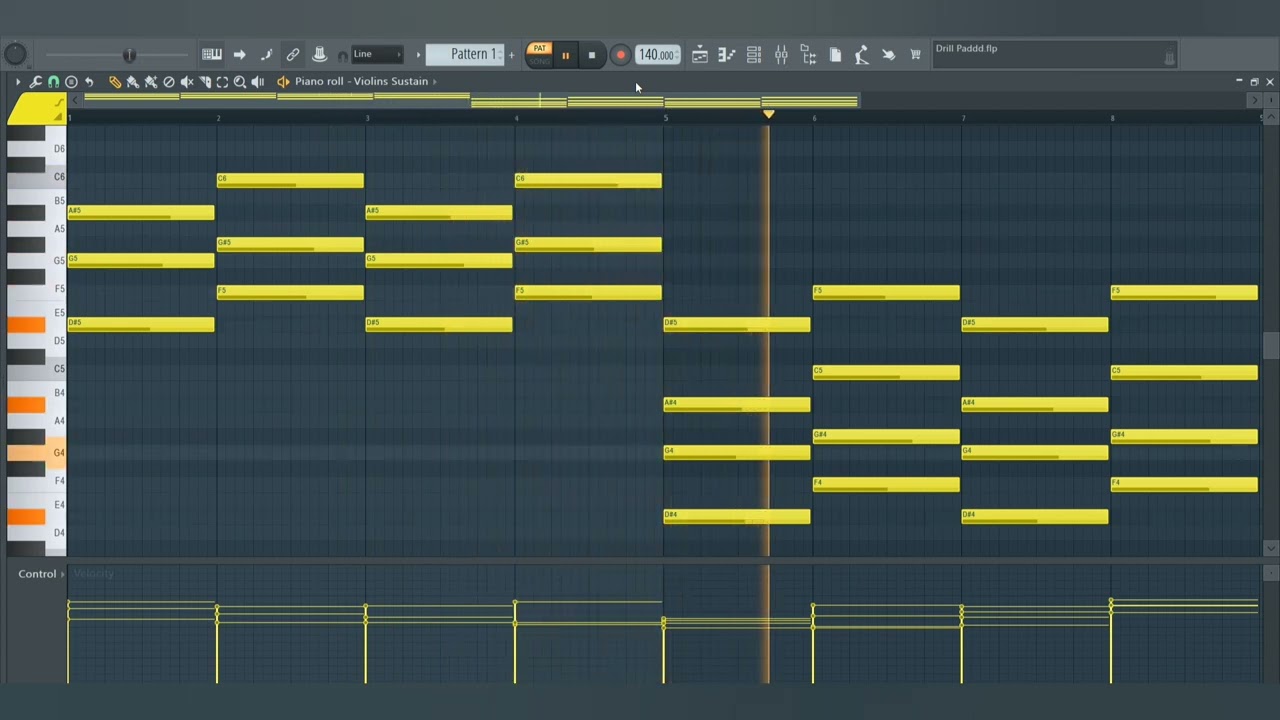The image size is (1280, 720).
Task: Toggle note/clip grouping link icon
Action: (293, 55)
